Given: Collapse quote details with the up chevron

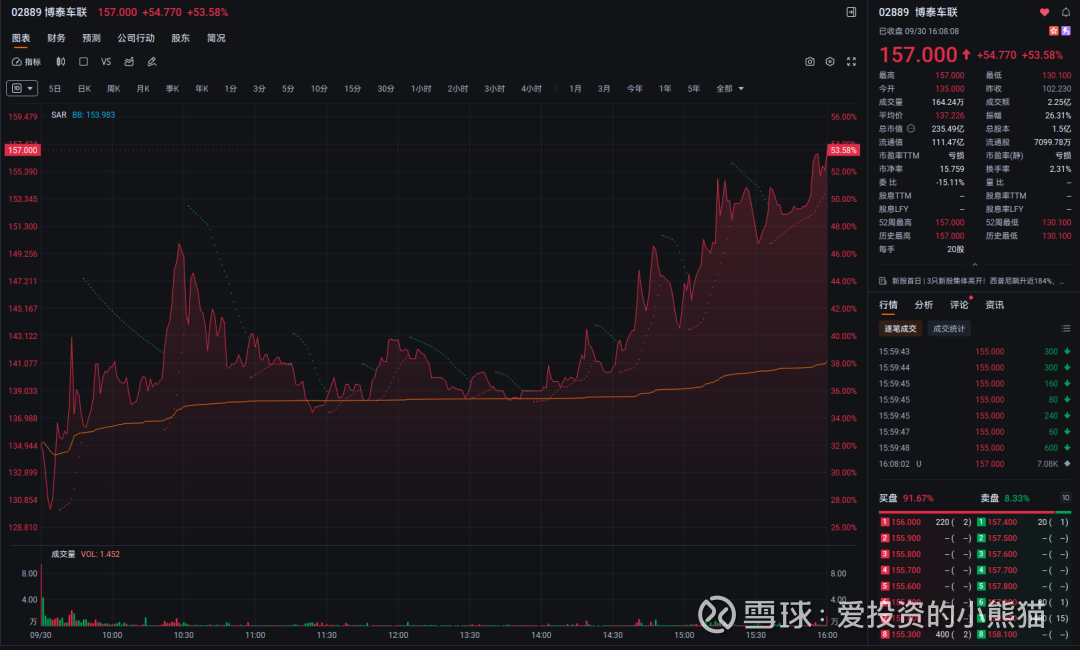Looking at the screenshot, I should (975, 264).
